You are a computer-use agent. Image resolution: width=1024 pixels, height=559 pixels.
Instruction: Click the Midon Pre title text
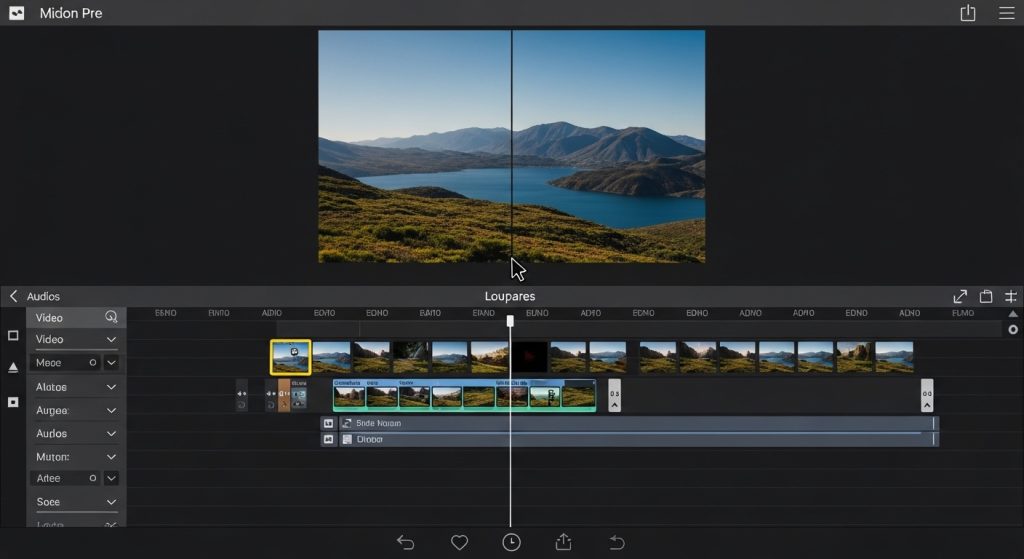click(71, 13)
